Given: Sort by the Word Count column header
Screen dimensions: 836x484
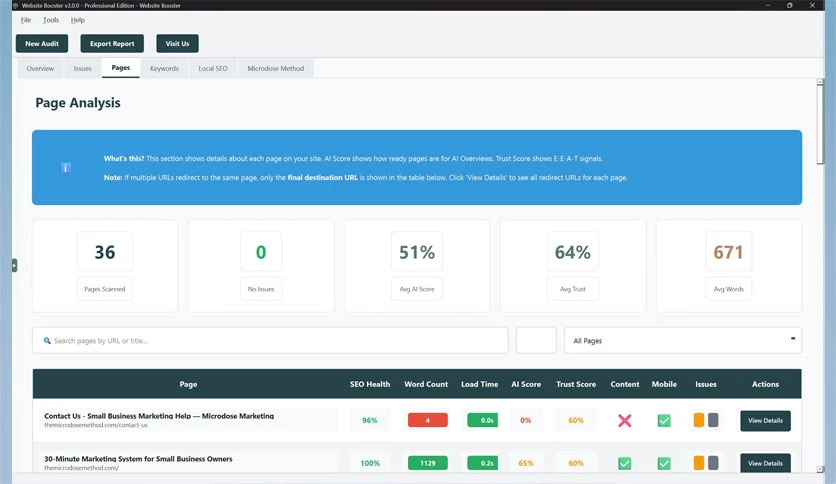Looking at the screenshot, I should (425, 384).
